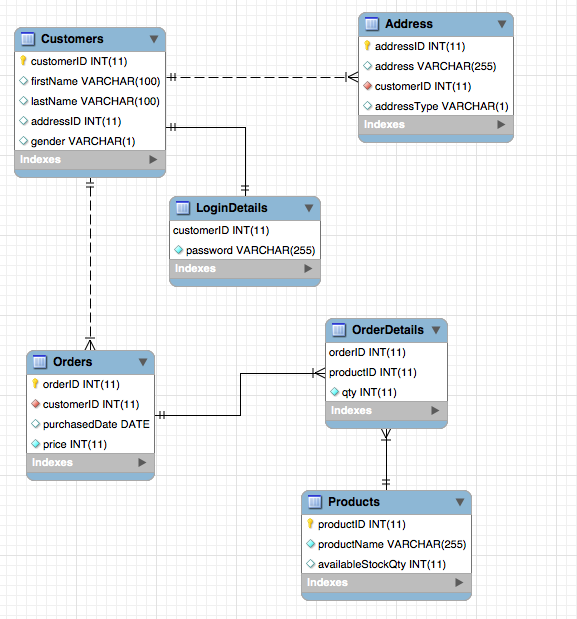Collapse the Products table using header arrow

point(460,502)
